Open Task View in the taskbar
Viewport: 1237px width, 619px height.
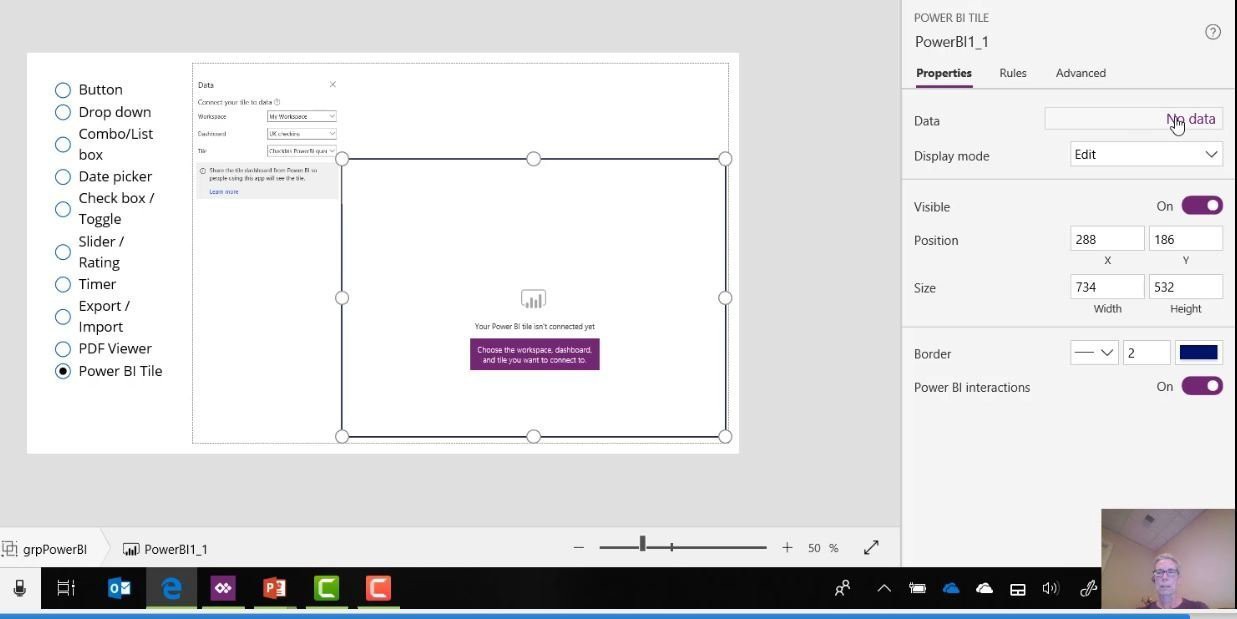pyautogui.click(x=66, y=588)
